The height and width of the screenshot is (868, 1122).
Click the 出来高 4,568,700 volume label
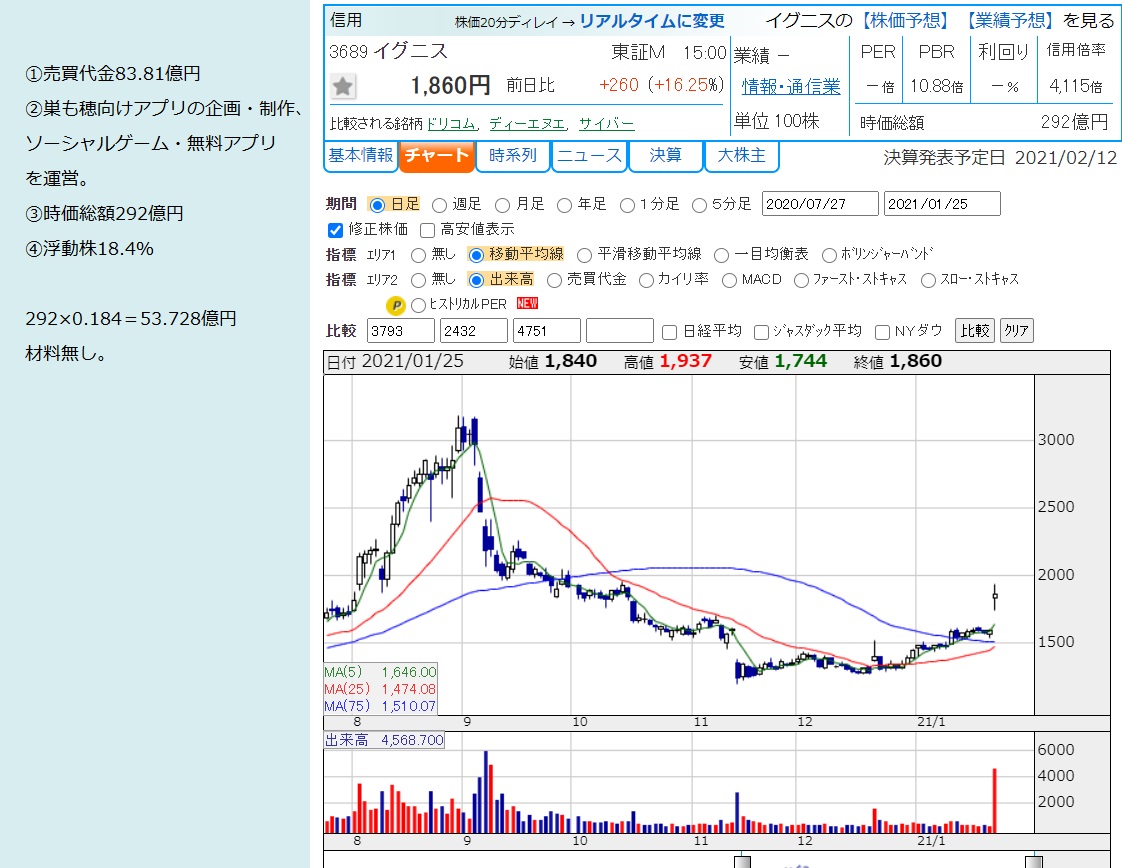[x=384, y=740]
